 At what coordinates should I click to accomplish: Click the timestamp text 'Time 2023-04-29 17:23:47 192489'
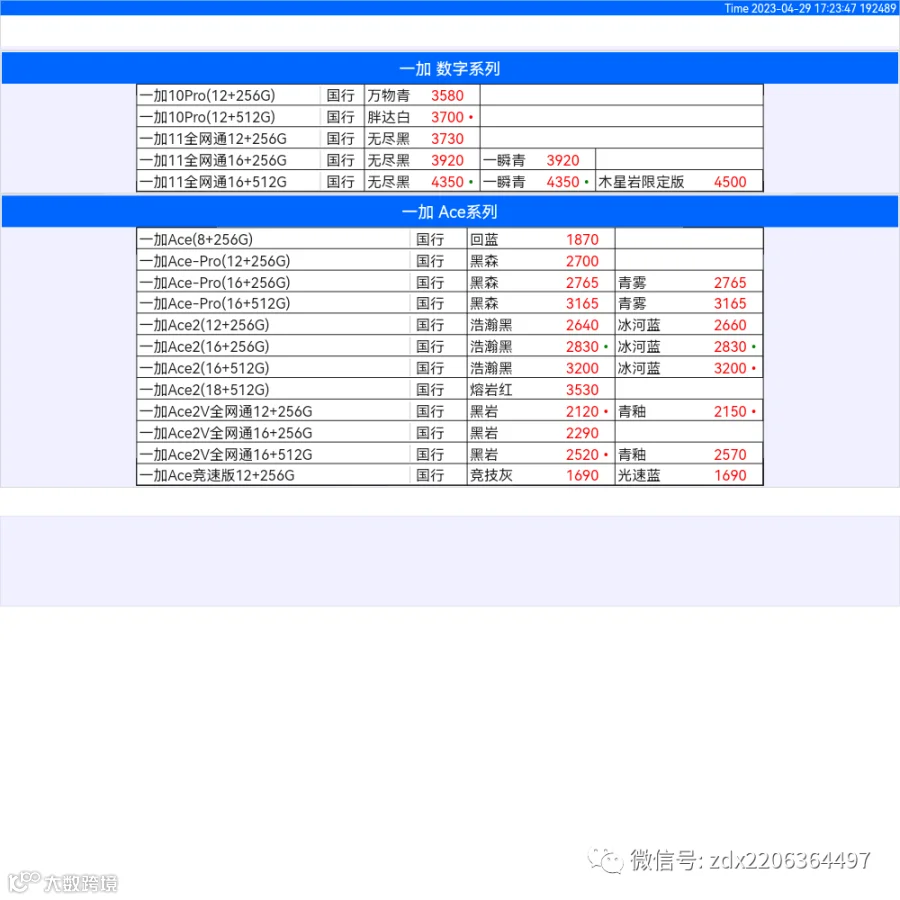(810, 8)
